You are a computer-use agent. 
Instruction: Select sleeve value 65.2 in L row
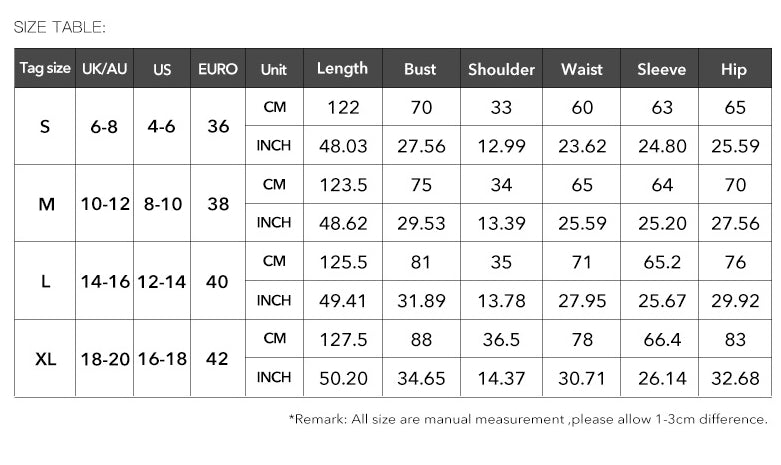point(660,262)
